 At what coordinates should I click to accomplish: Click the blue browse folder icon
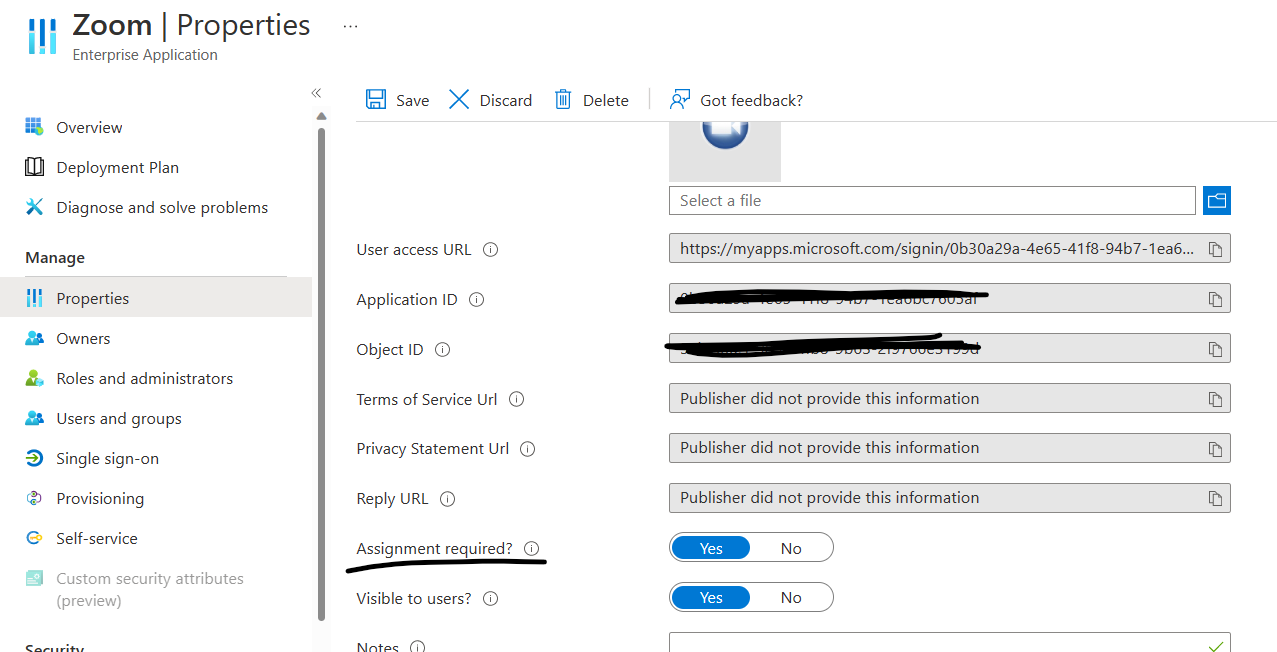1217,200
